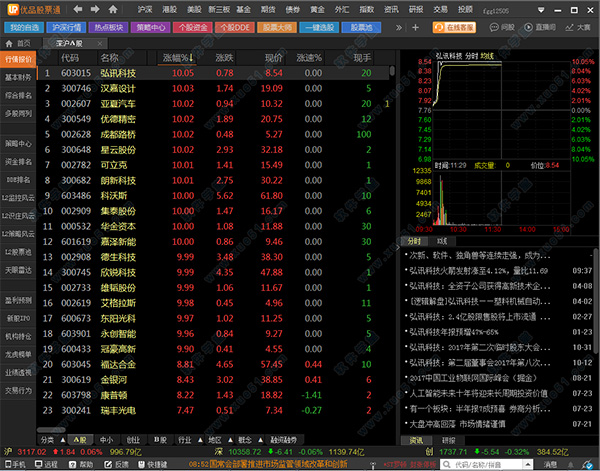Open 帮助 help icon in status bar
The width and height of the screenshot is (600, 471).
[x=81, y=464]
